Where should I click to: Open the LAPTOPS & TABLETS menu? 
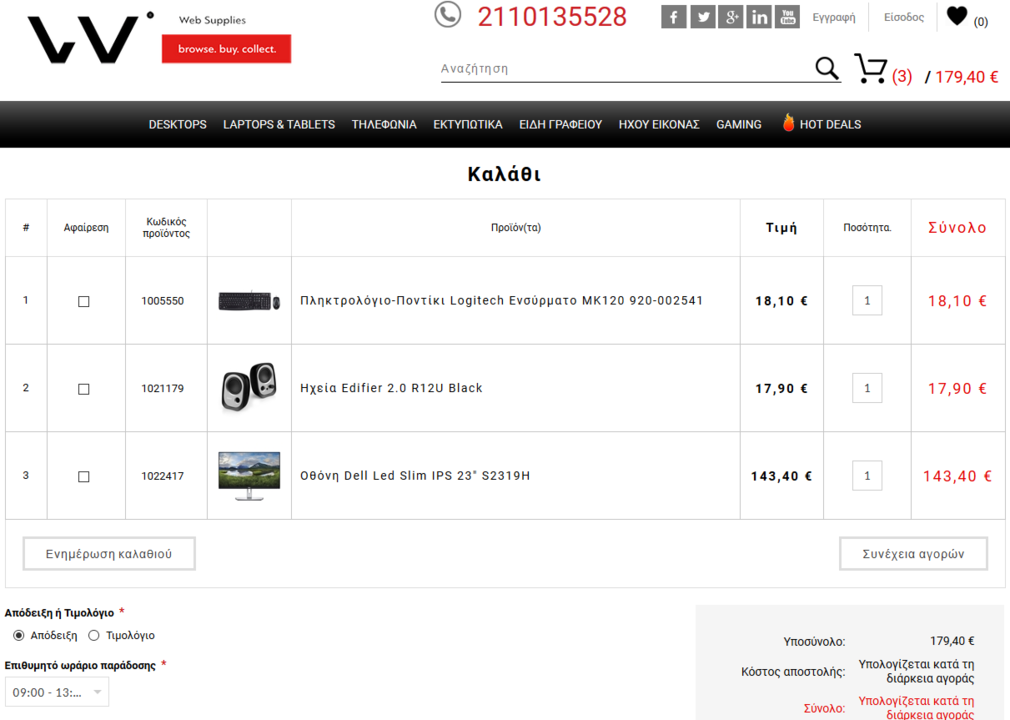click(279, 124)
